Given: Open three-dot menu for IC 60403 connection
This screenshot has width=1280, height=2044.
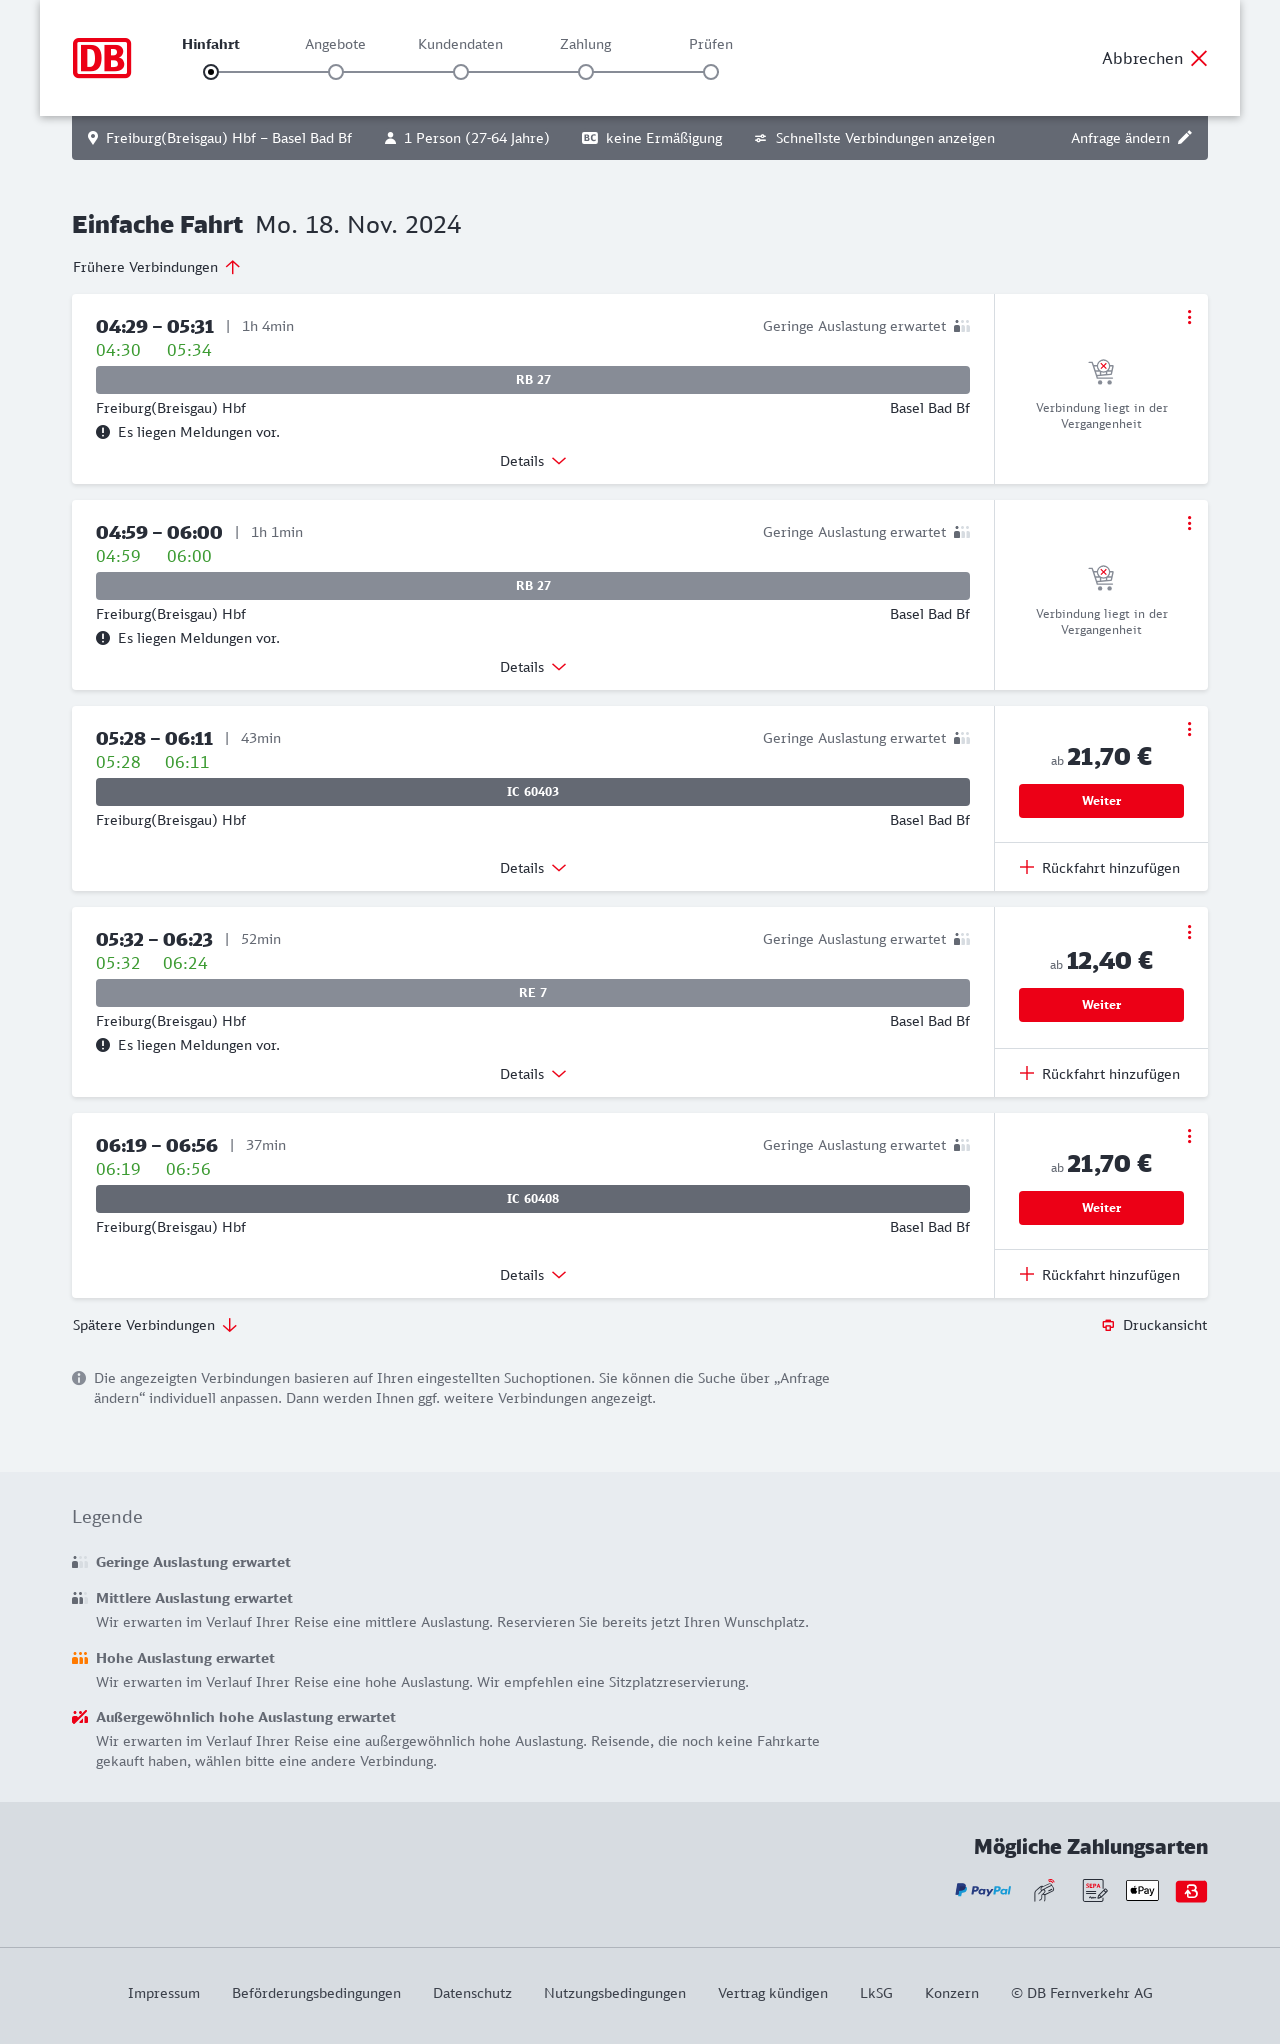Looking at the screenshot, I should click(1189, 729).
